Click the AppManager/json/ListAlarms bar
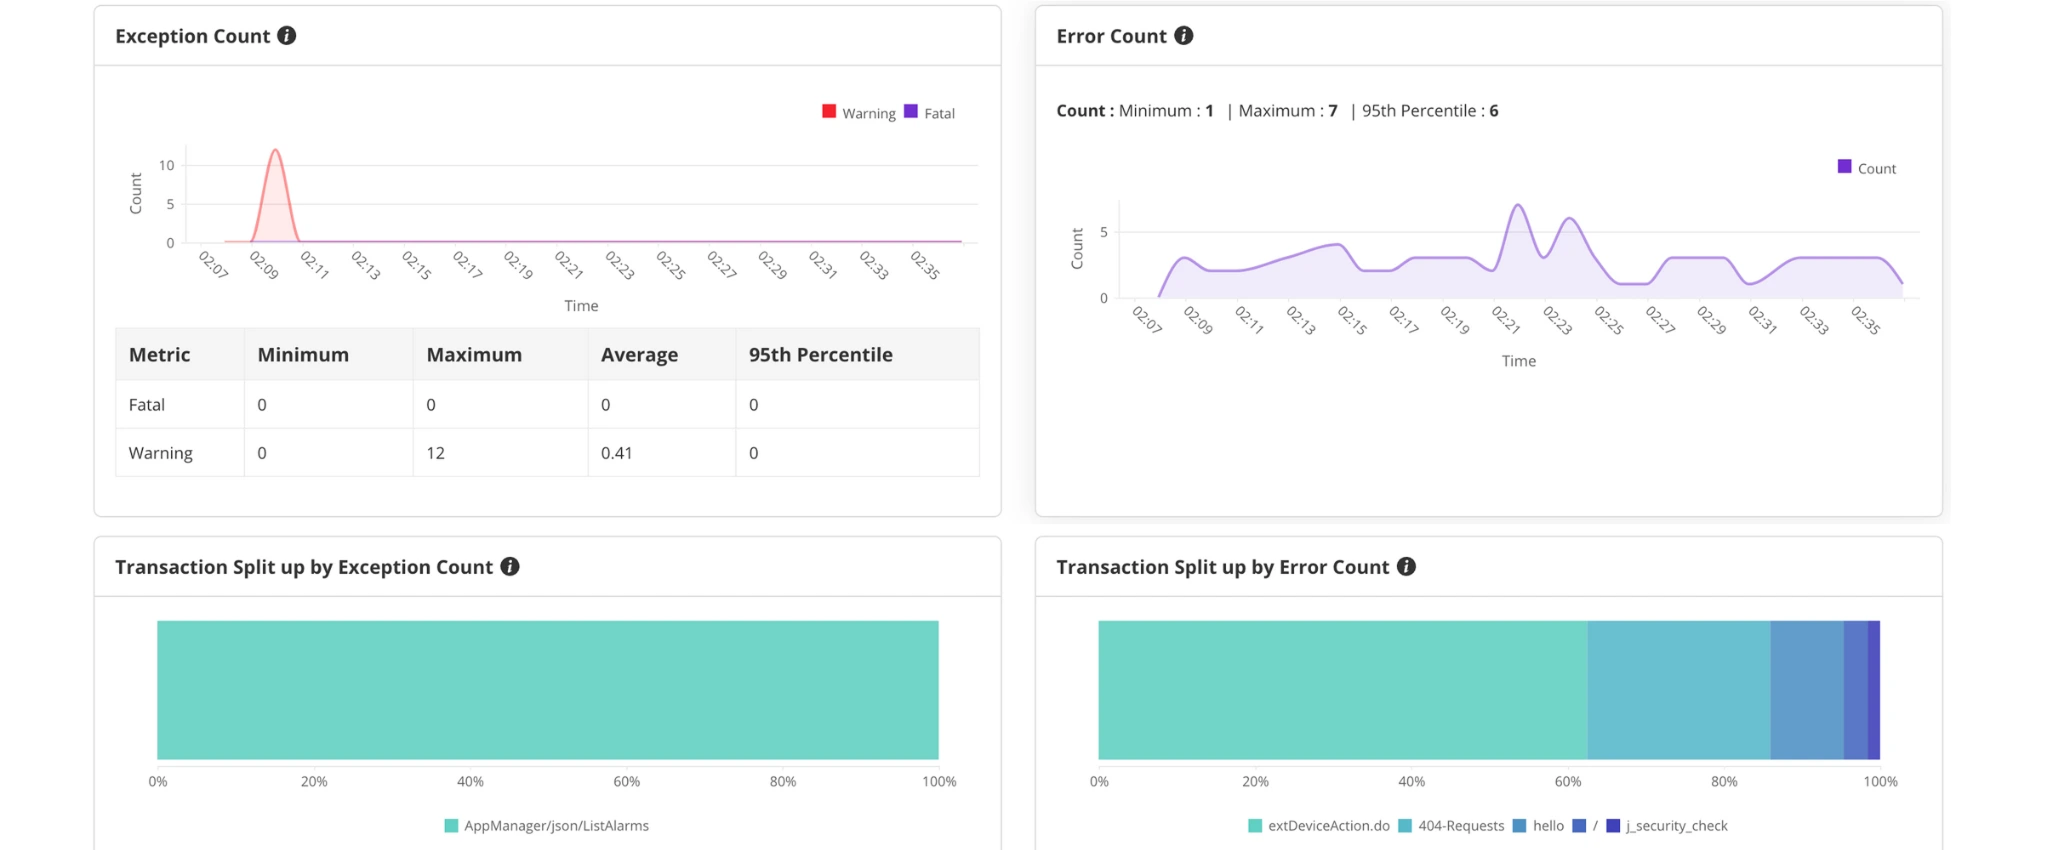The height and width of the screenshot is (850, 2048). pyautogui.click(x=547, y=690)
